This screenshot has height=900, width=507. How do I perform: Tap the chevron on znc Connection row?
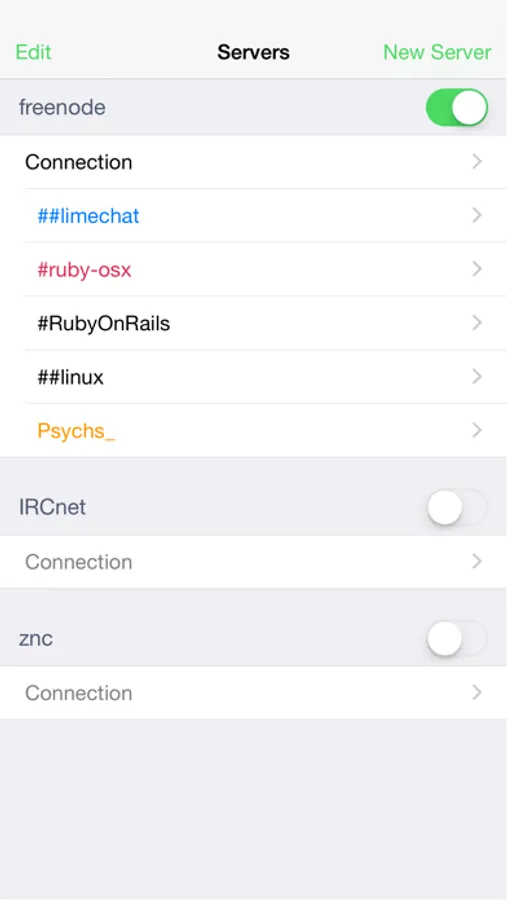[477, 693]
